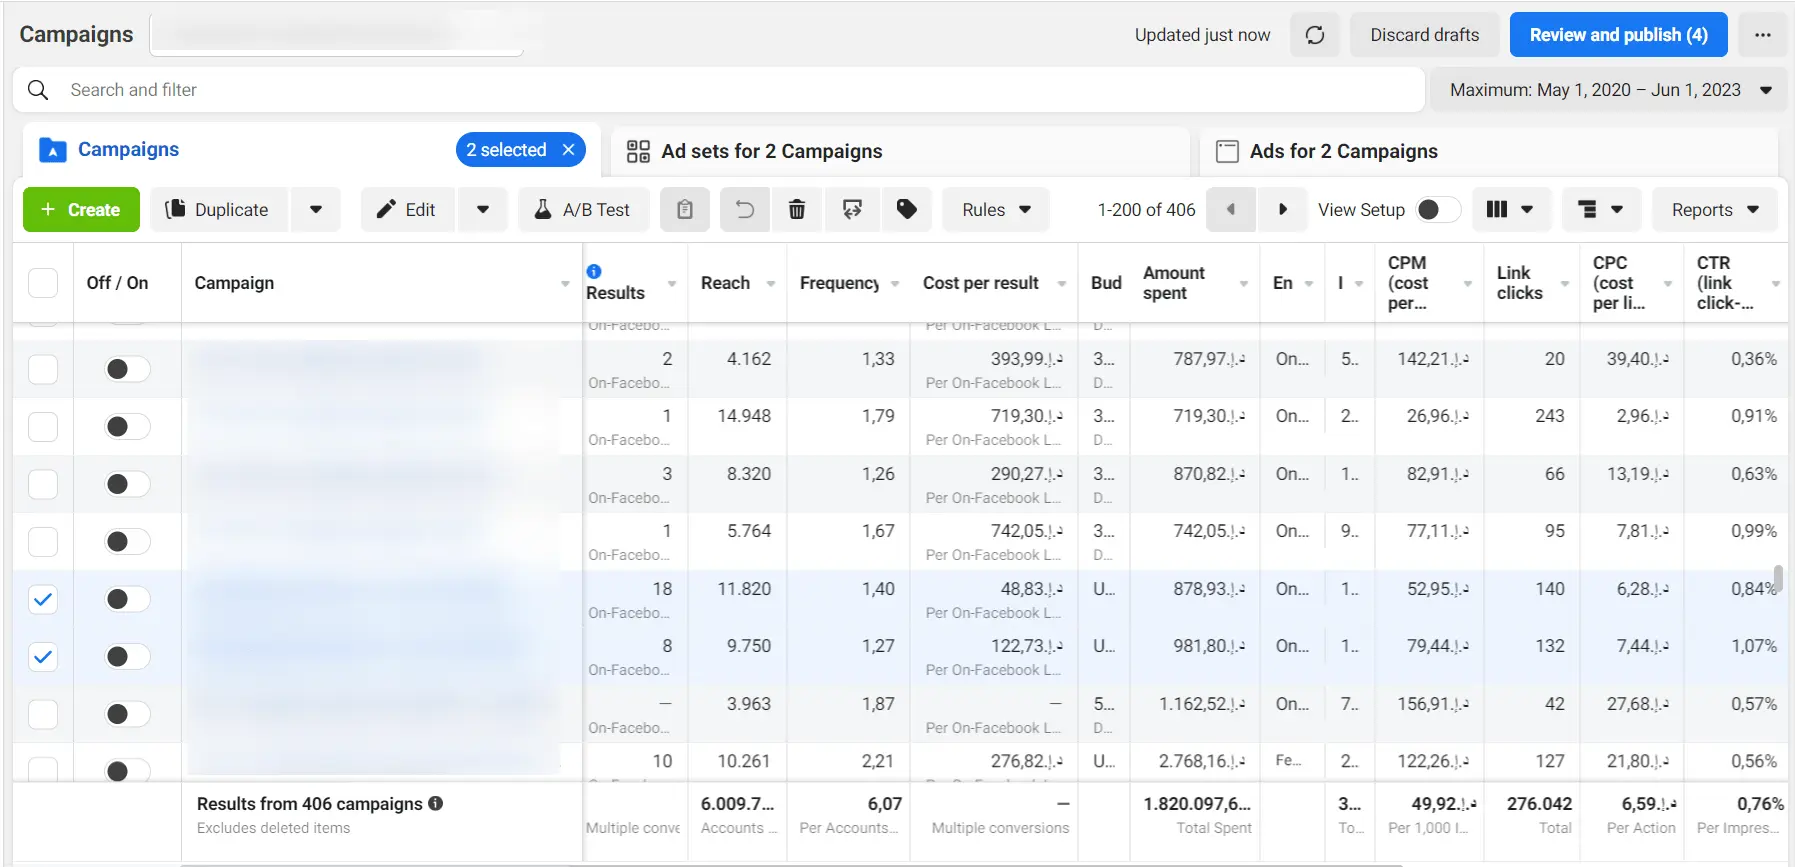Image resolution: width=1795 pixels, height=867 pixels.
Task: Open the columns layout dropdown
Action: pos(1510,210)
